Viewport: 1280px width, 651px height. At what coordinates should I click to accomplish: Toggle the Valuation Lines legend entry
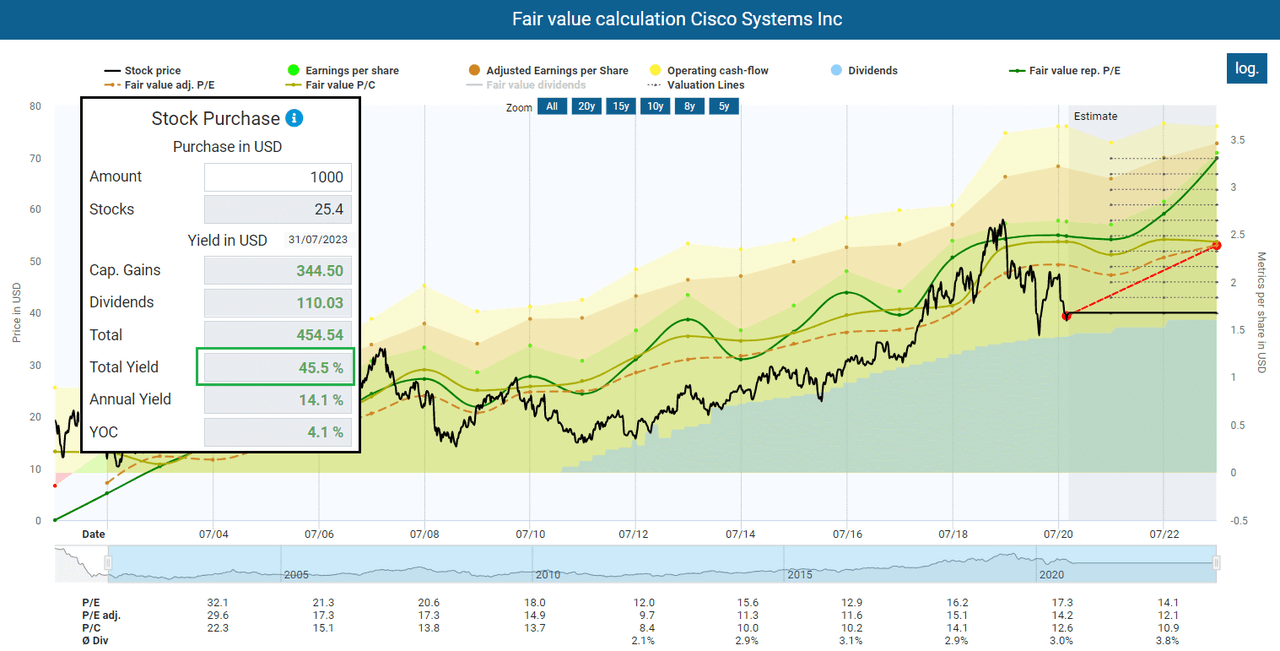pyautogui.click(x=697, y=85)
